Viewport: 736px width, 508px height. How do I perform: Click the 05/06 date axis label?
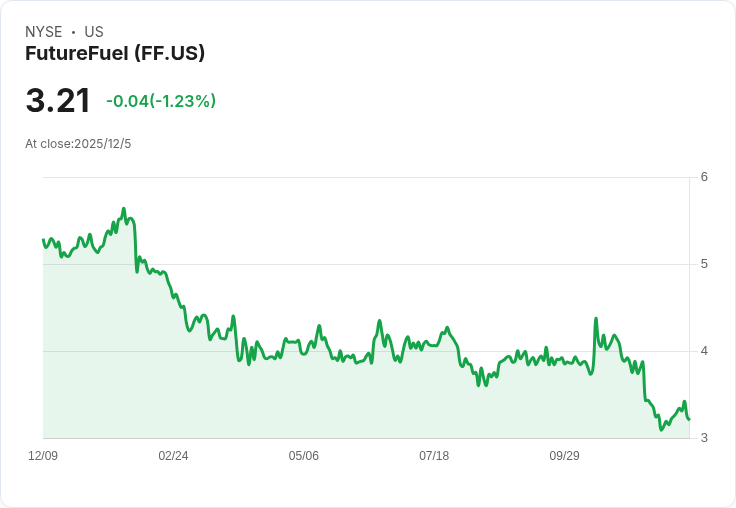(304, 456)
